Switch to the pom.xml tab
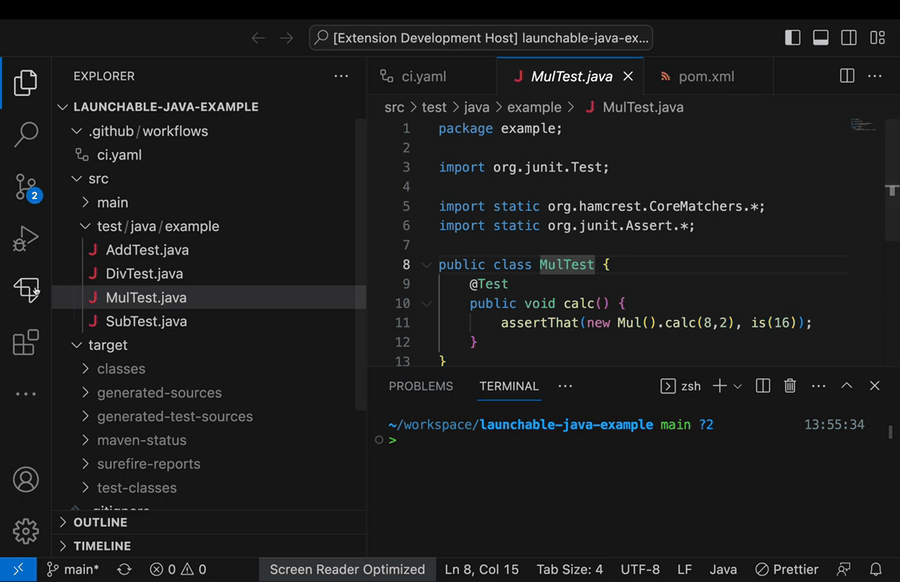Image resolution: width=900 pixels, height=582 pixels. point(707,76)
